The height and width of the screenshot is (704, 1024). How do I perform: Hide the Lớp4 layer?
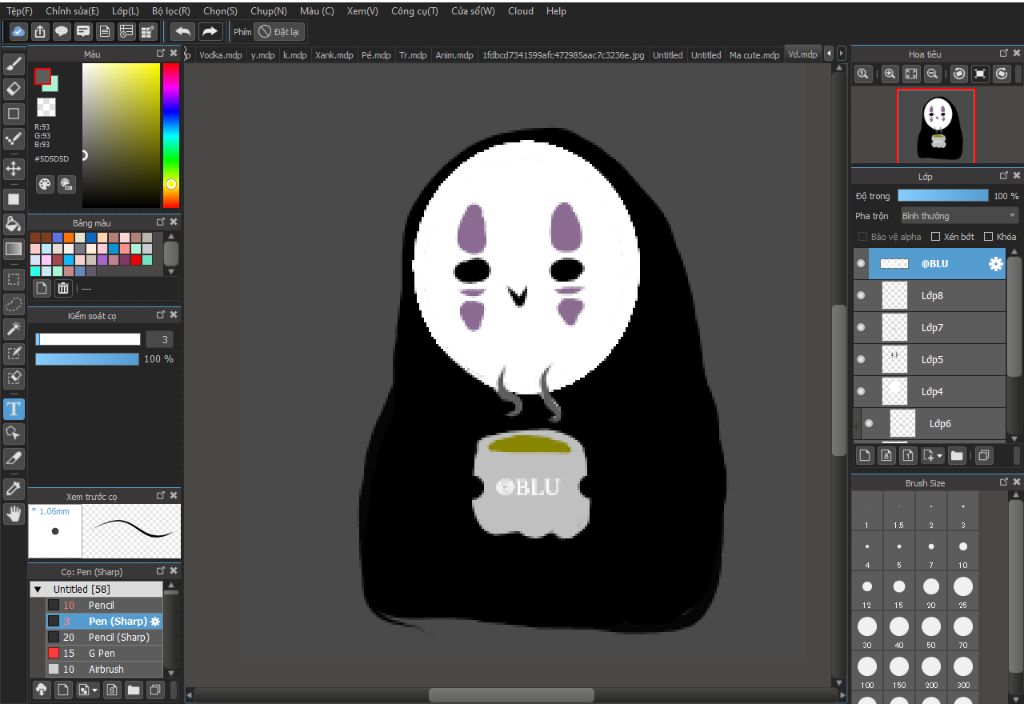tap(861, 391)
